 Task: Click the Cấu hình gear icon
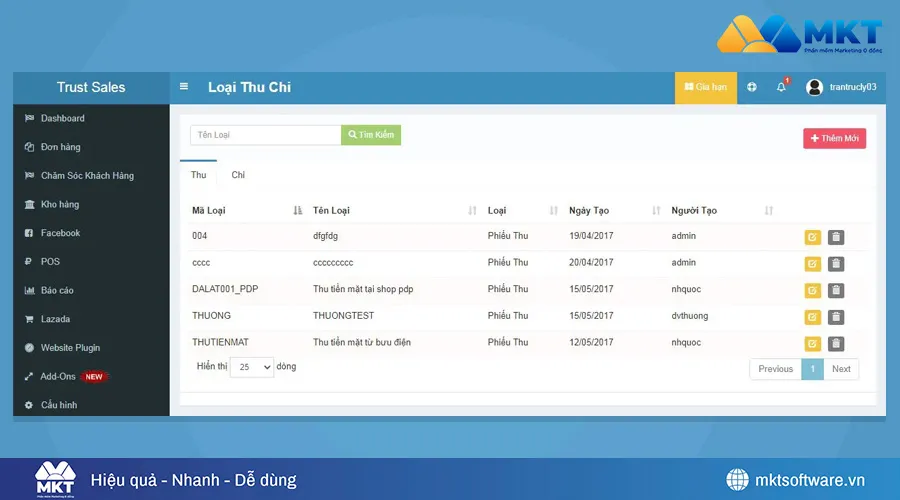[x=29, y=405]
